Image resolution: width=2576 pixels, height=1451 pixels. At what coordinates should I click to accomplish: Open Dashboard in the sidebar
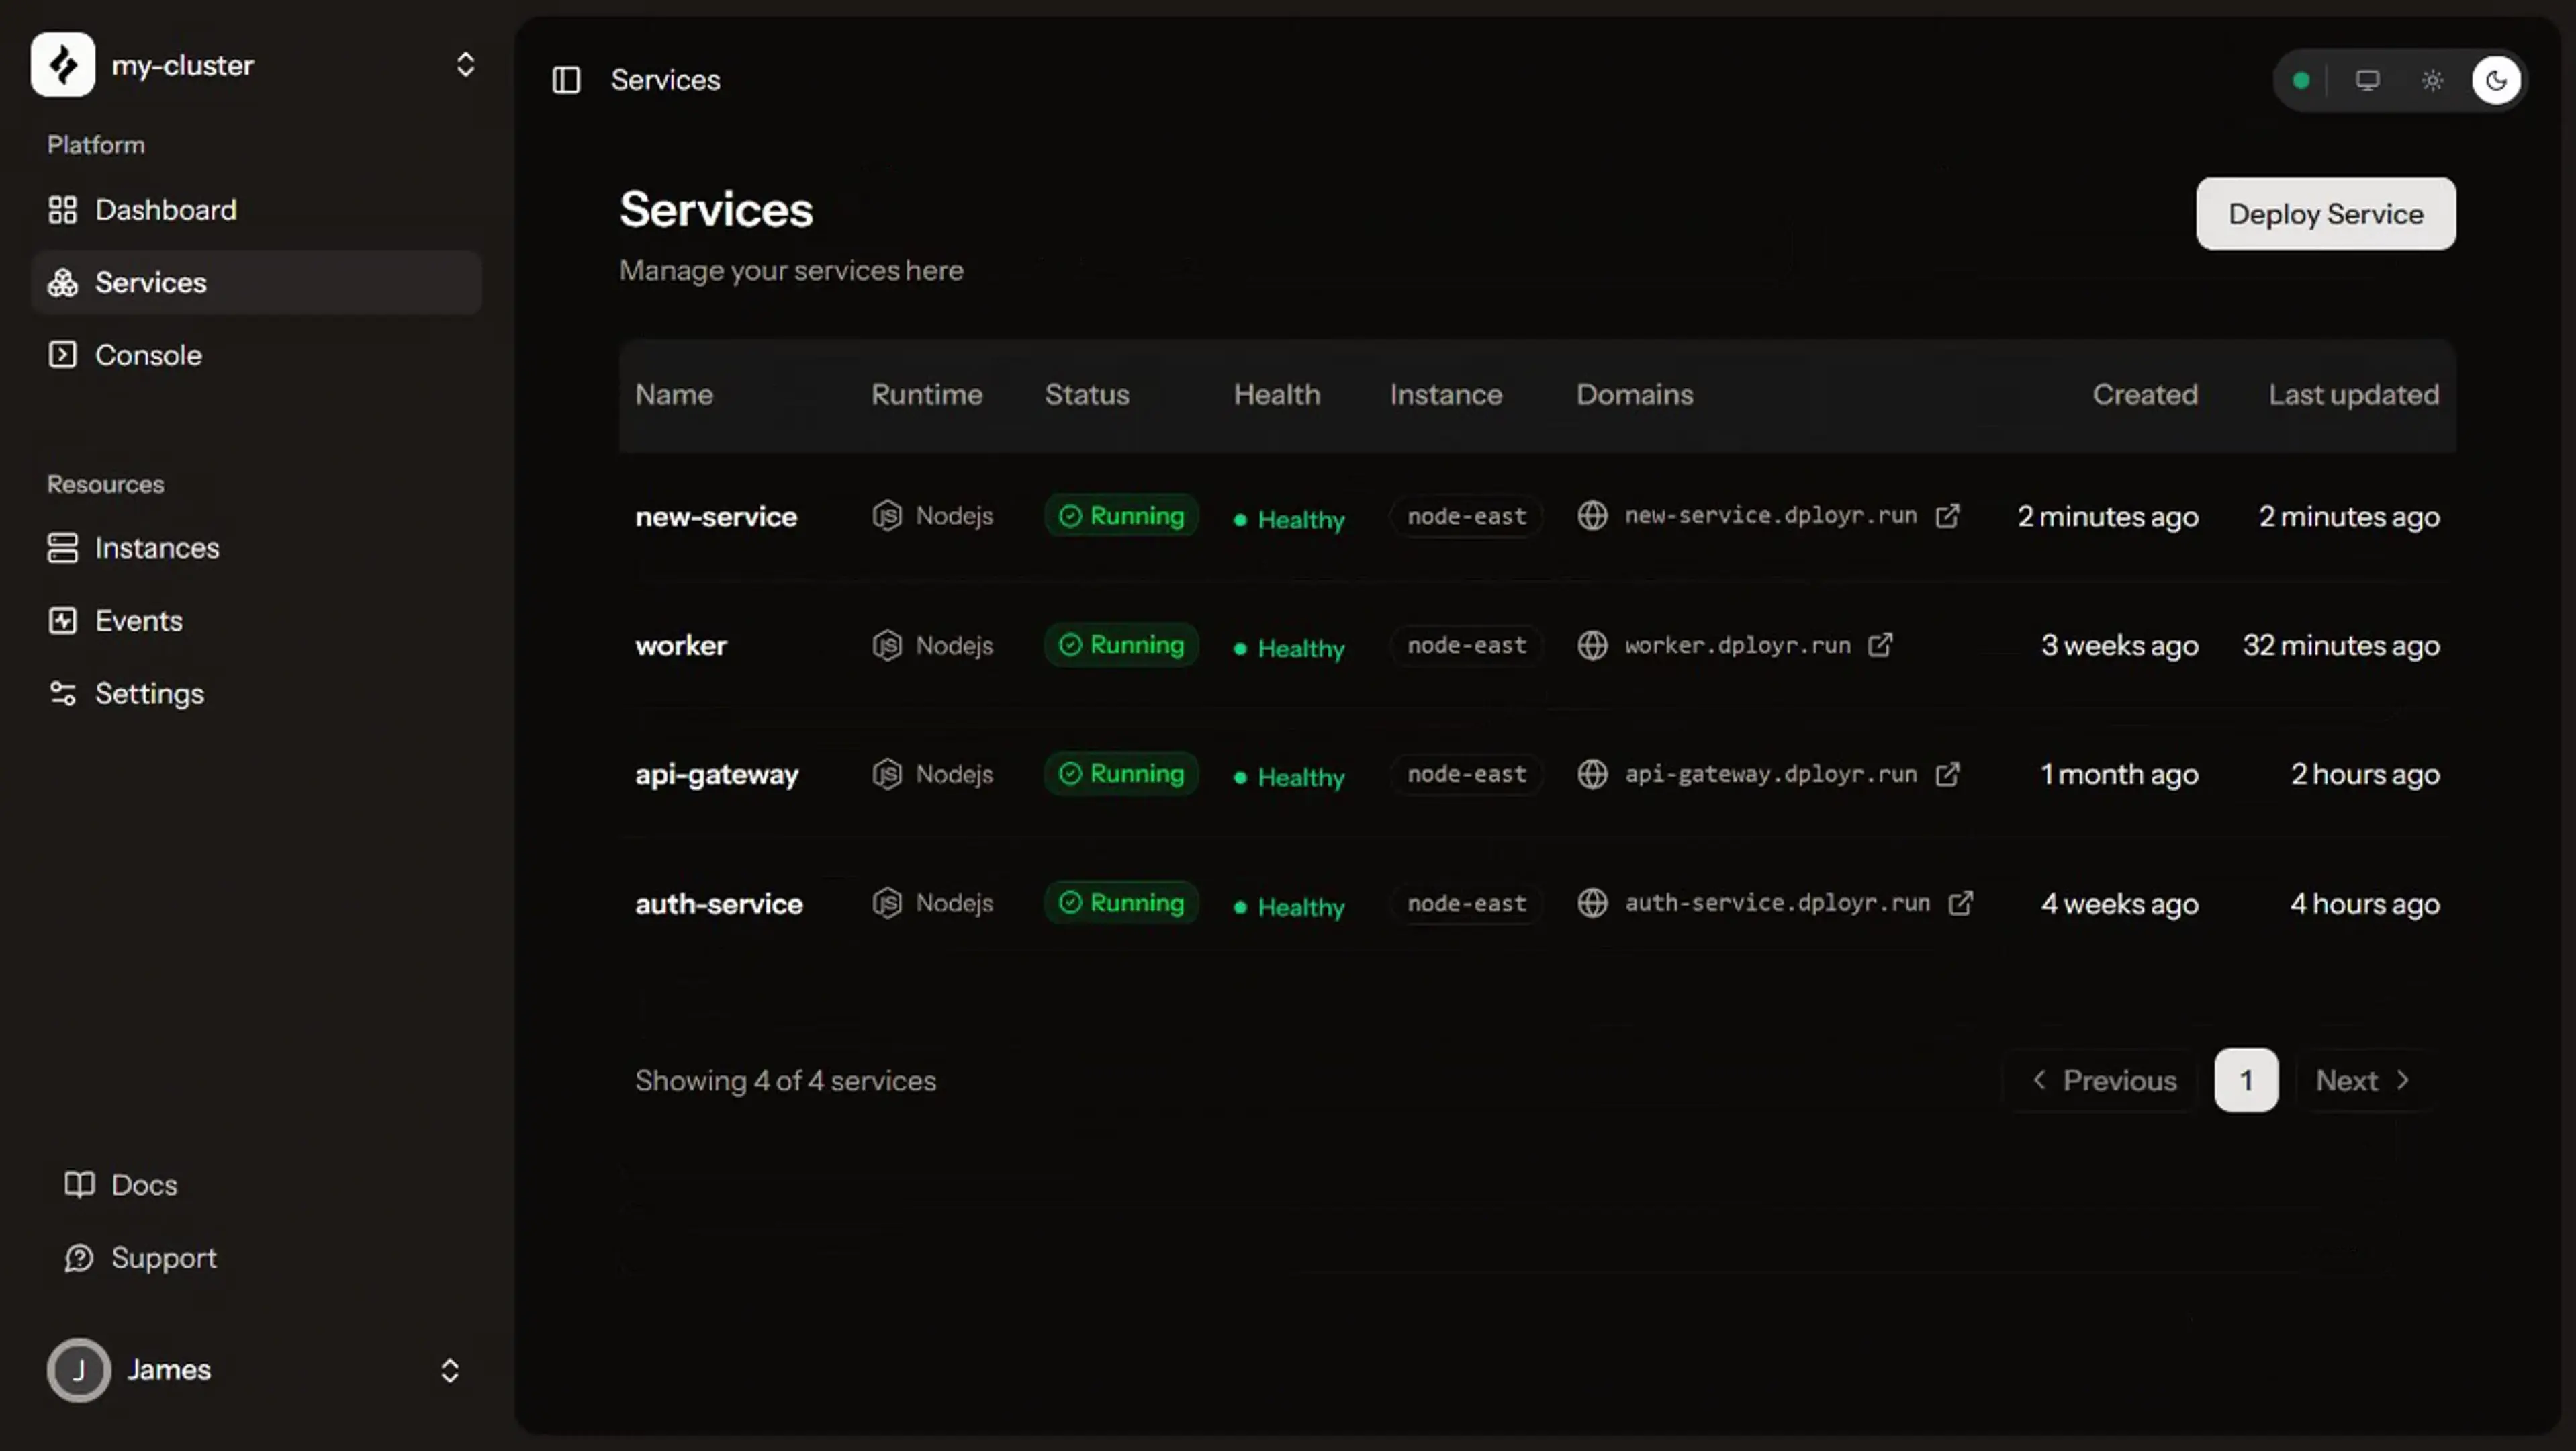point(256,210)
